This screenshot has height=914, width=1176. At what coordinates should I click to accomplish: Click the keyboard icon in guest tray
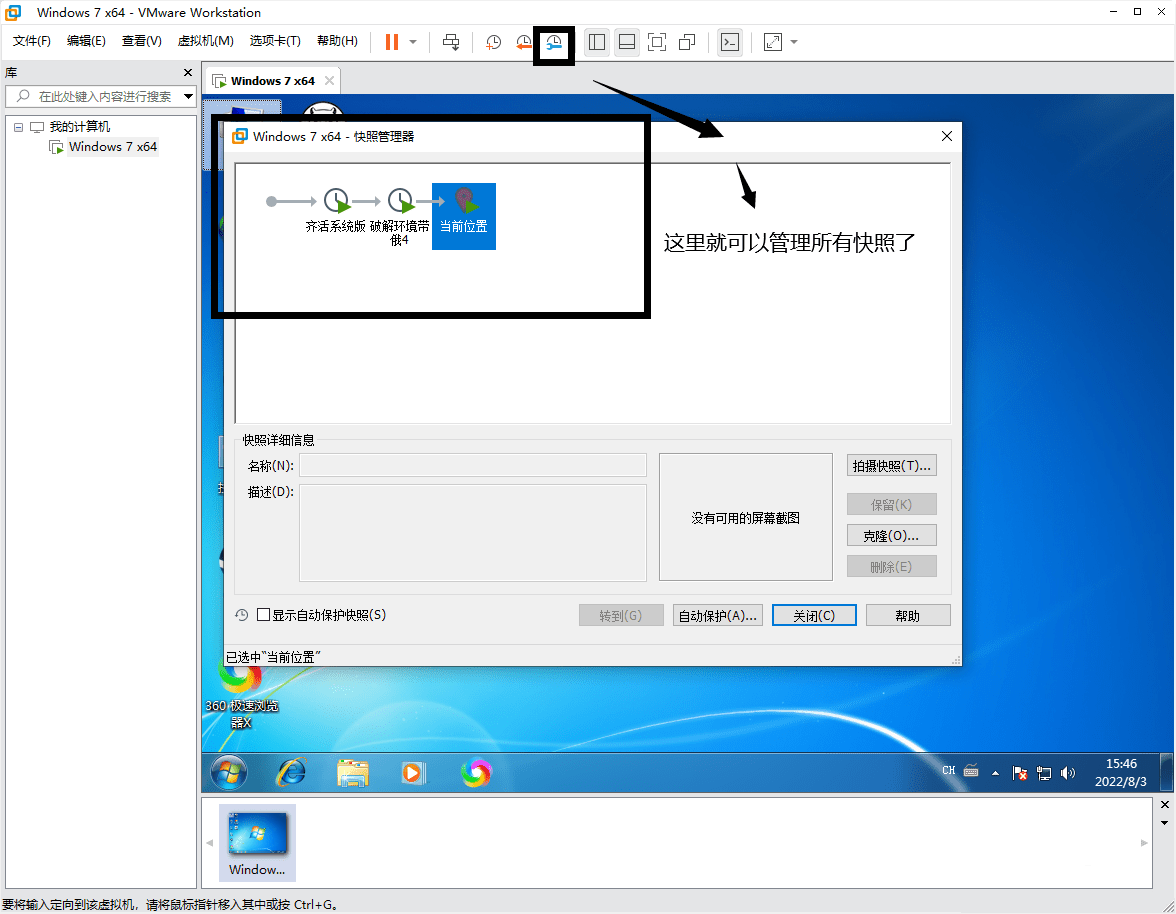(971, 771)
